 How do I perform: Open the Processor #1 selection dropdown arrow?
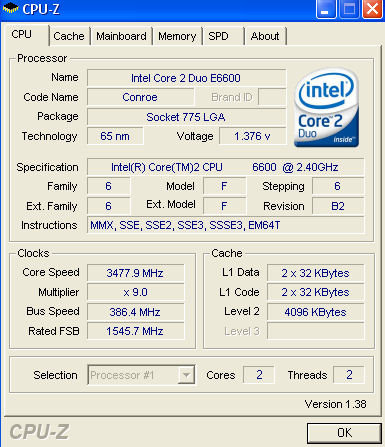[186, 375]
